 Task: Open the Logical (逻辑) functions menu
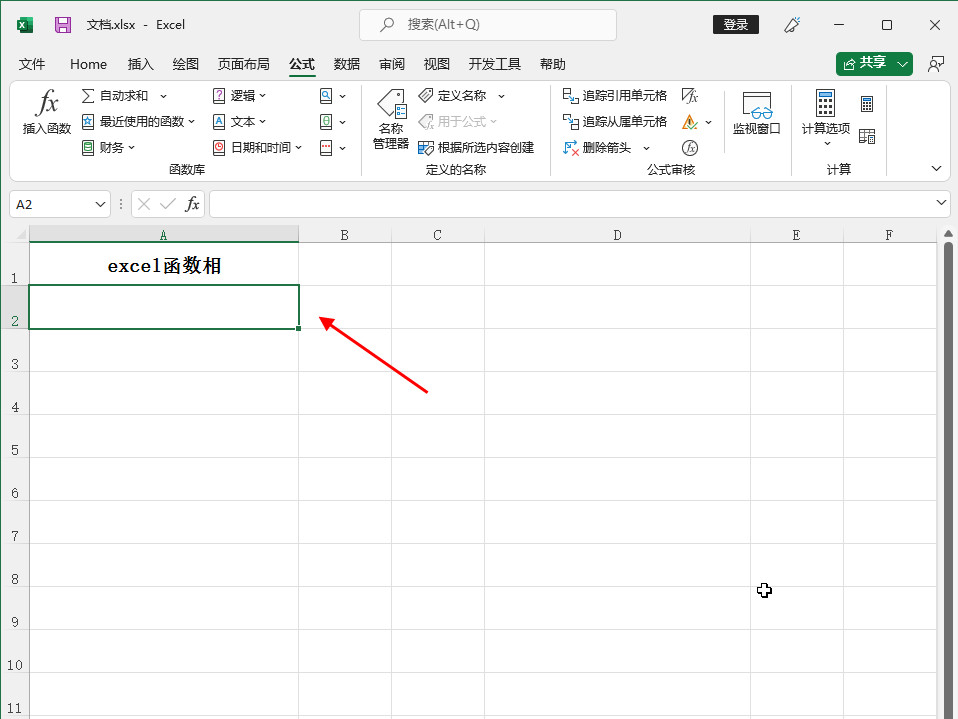coord(240,96)
